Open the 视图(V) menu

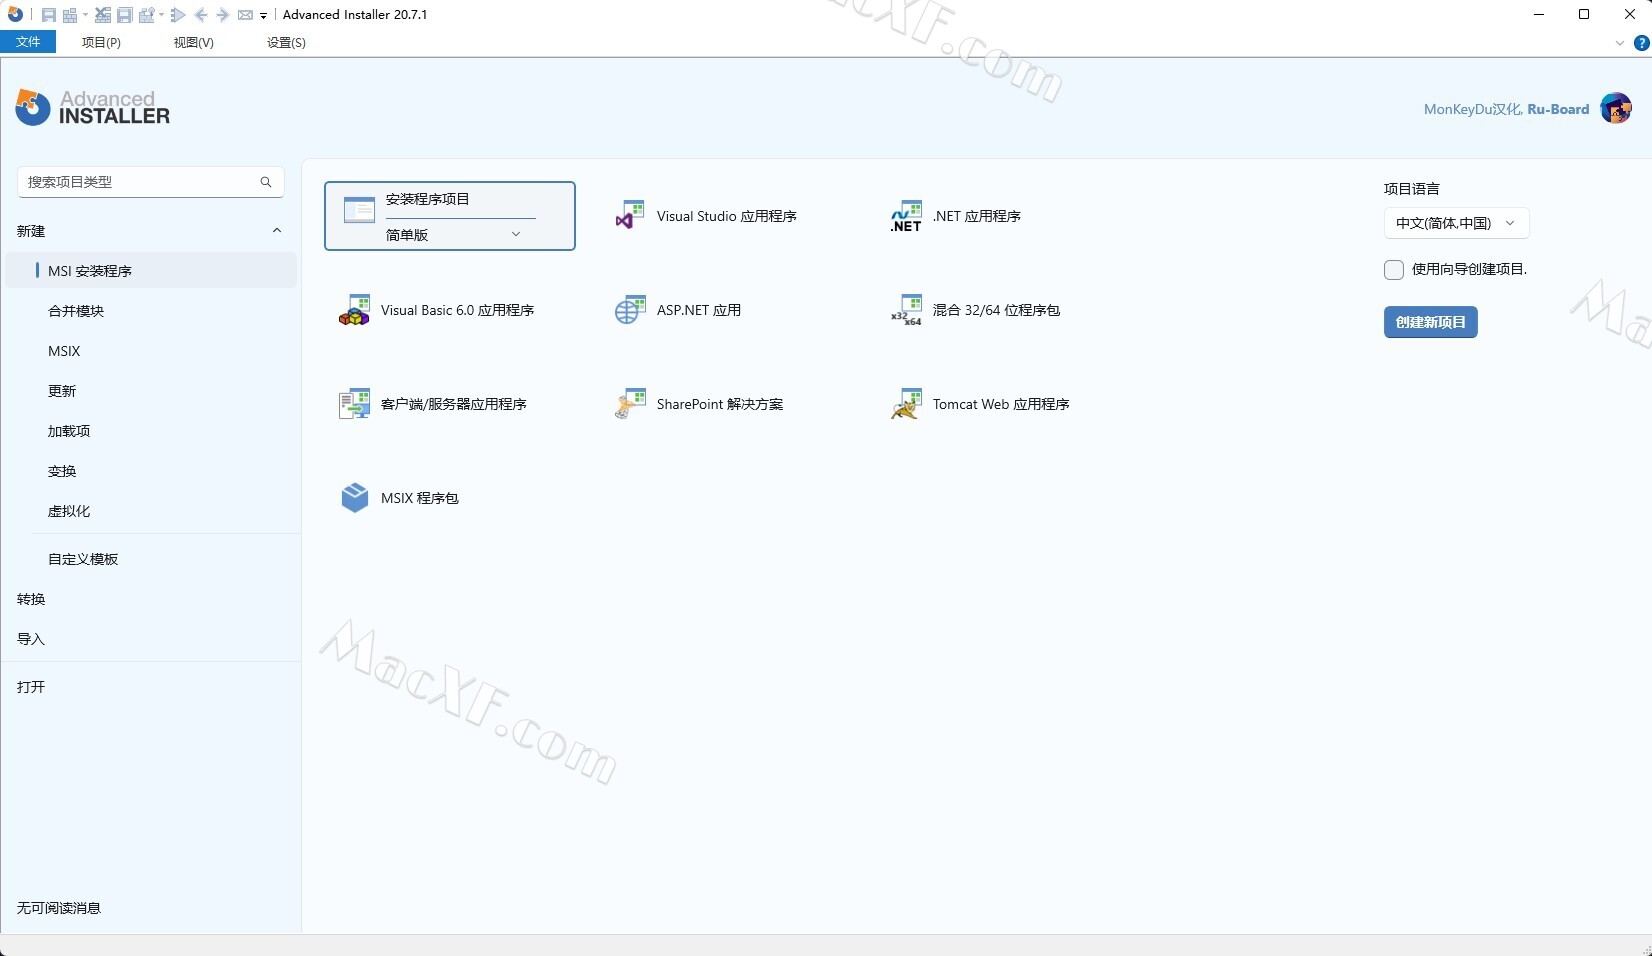(193, 42)
